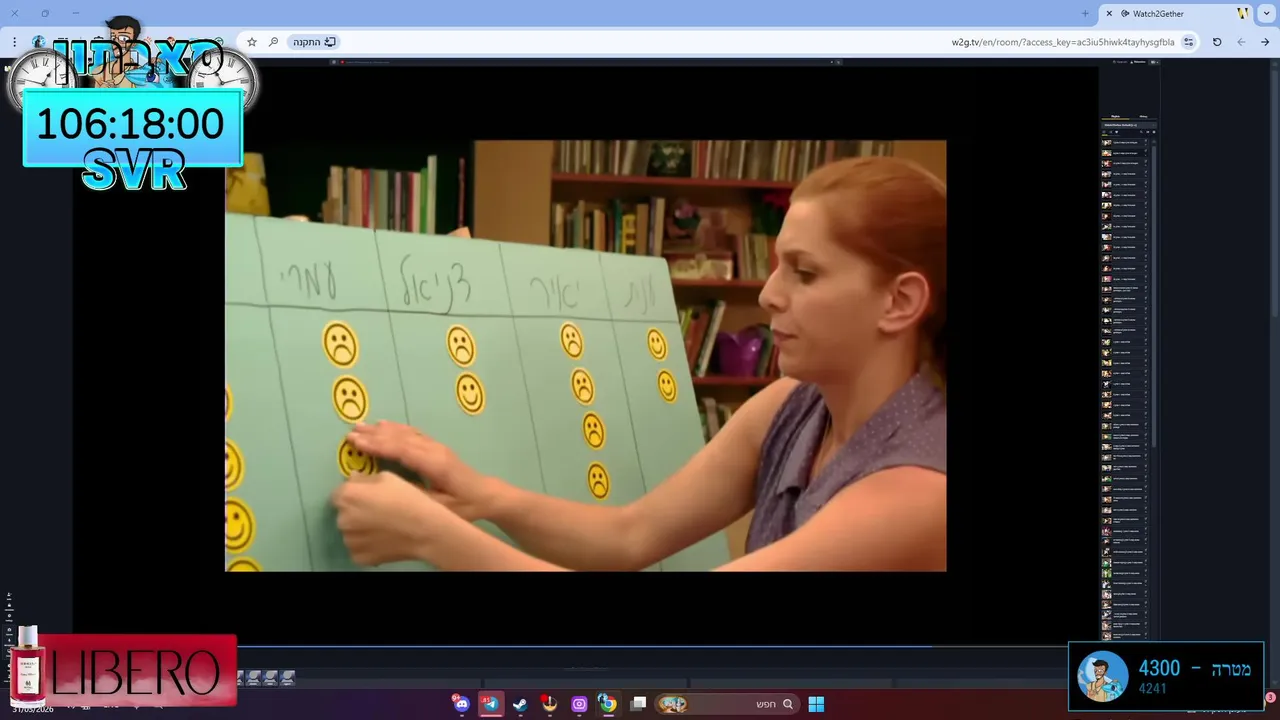The width and height of the screenshot is (1280, 720).
Task: Open the Chrome three-dot menu
Action: click(x=14, y=42)
